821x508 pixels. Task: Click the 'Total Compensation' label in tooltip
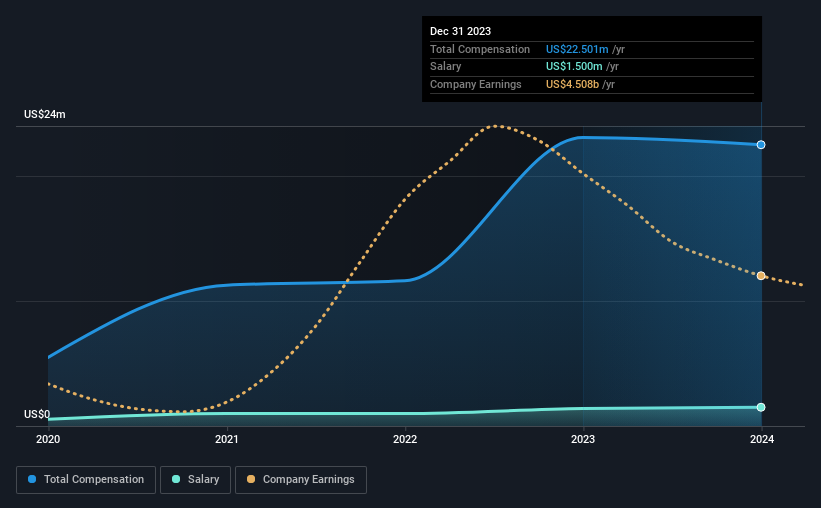click(x=480, y=49)
